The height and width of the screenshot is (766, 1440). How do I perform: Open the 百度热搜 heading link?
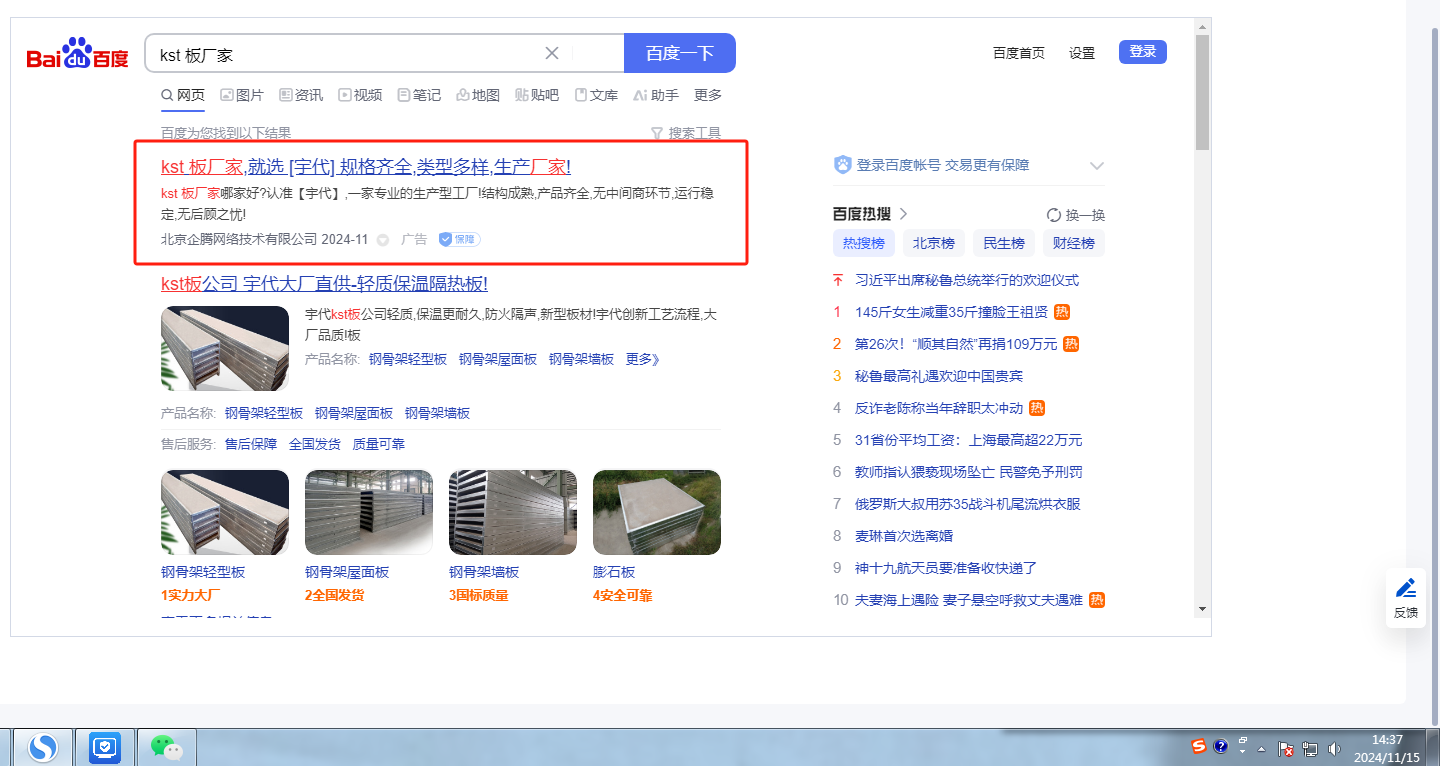pyautogui.click(x=870, y=214)
